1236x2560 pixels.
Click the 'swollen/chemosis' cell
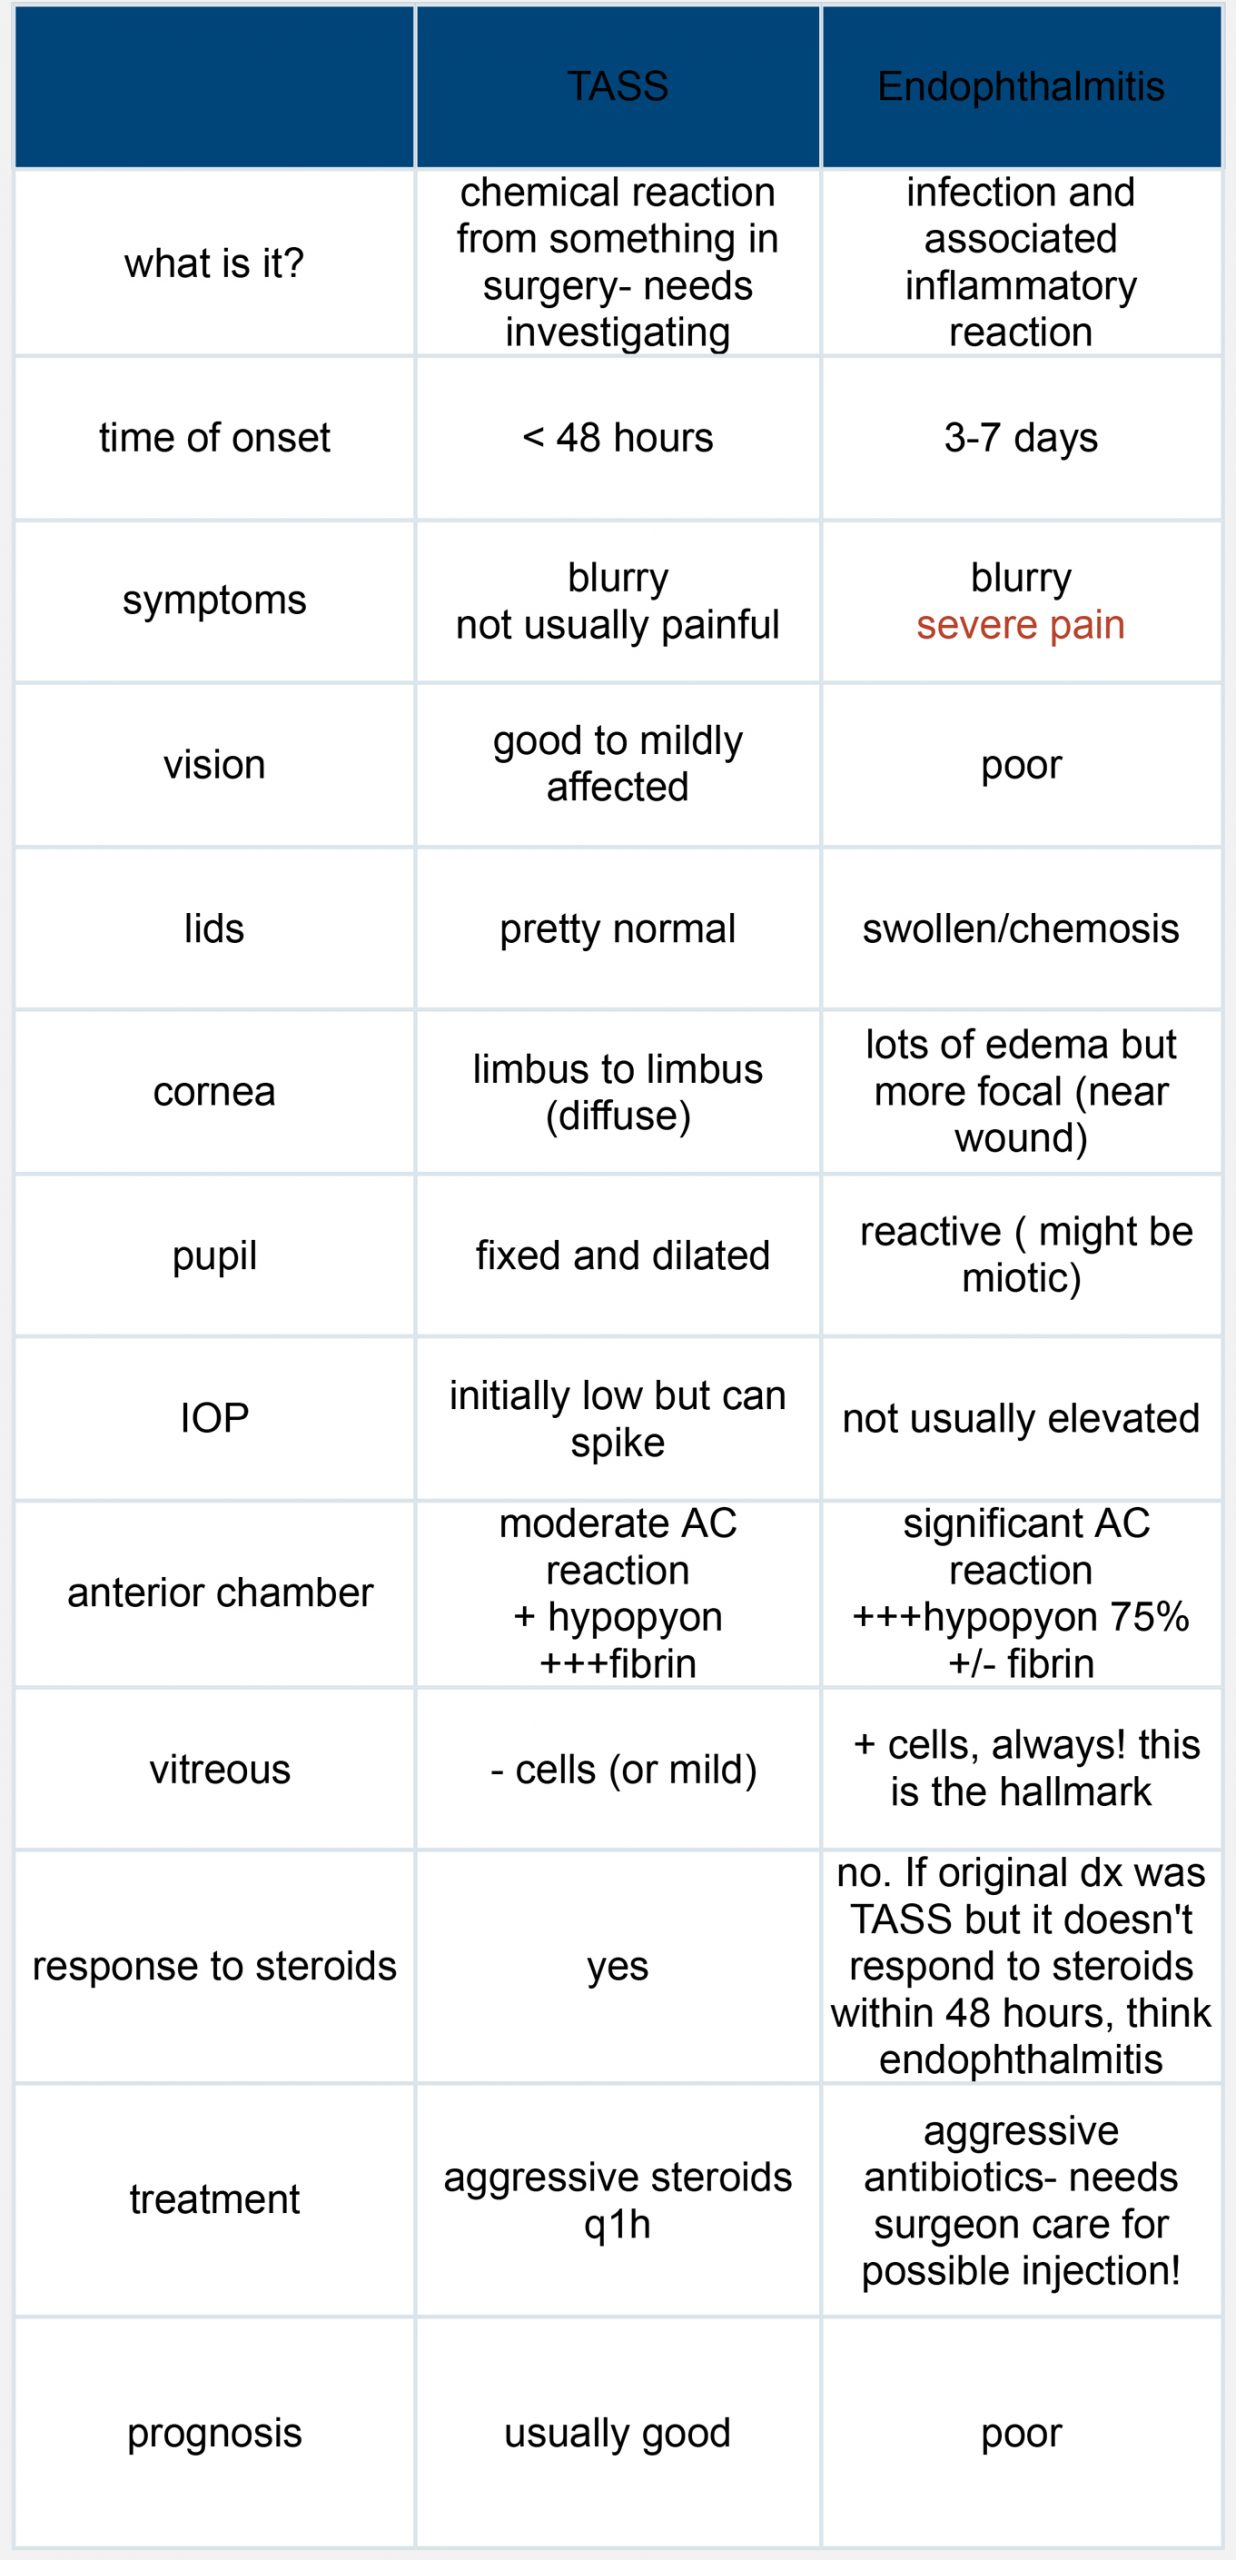1021,929
